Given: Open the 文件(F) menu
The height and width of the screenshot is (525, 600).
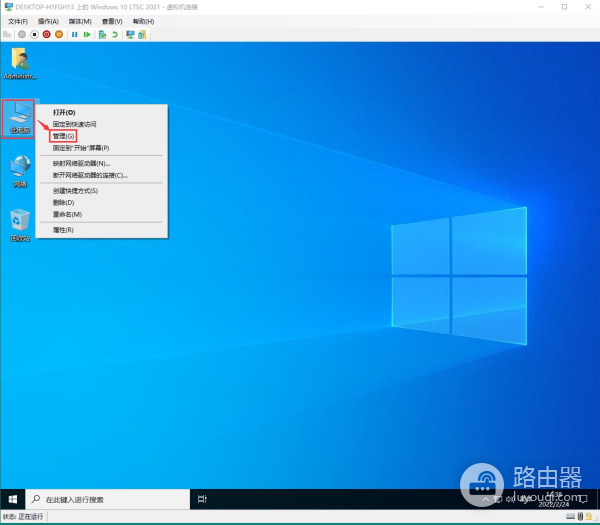Looking at the screenshot, I should coord(18,21).
